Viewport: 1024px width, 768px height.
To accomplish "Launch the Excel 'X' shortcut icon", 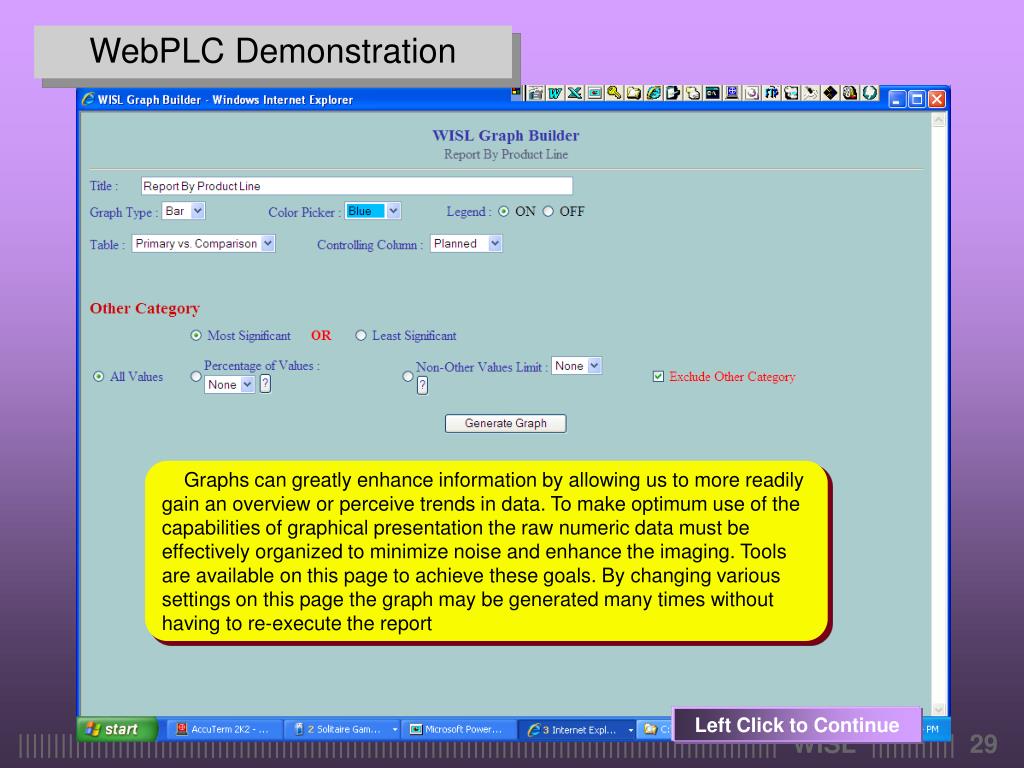I will tap(575, 93).
